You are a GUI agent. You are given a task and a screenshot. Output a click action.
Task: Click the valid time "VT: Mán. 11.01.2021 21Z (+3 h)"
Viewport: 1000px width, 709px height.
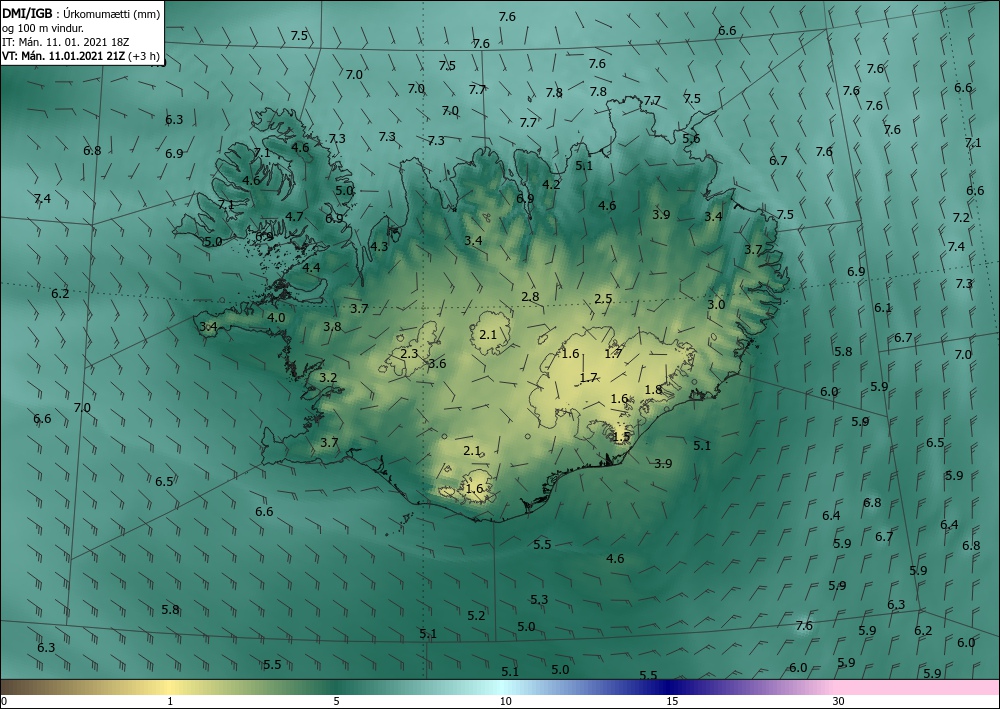point(80,56)
